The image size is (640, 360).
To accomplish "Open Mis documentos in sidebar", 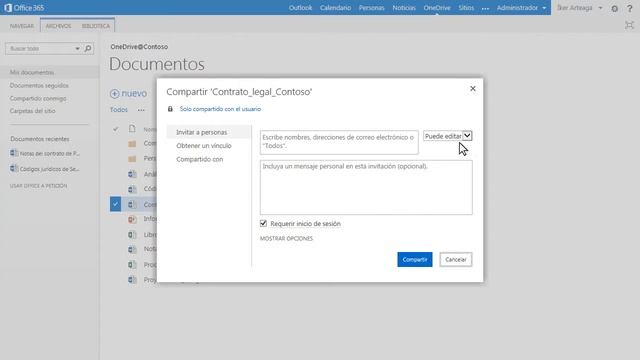I will pos(32,72).
